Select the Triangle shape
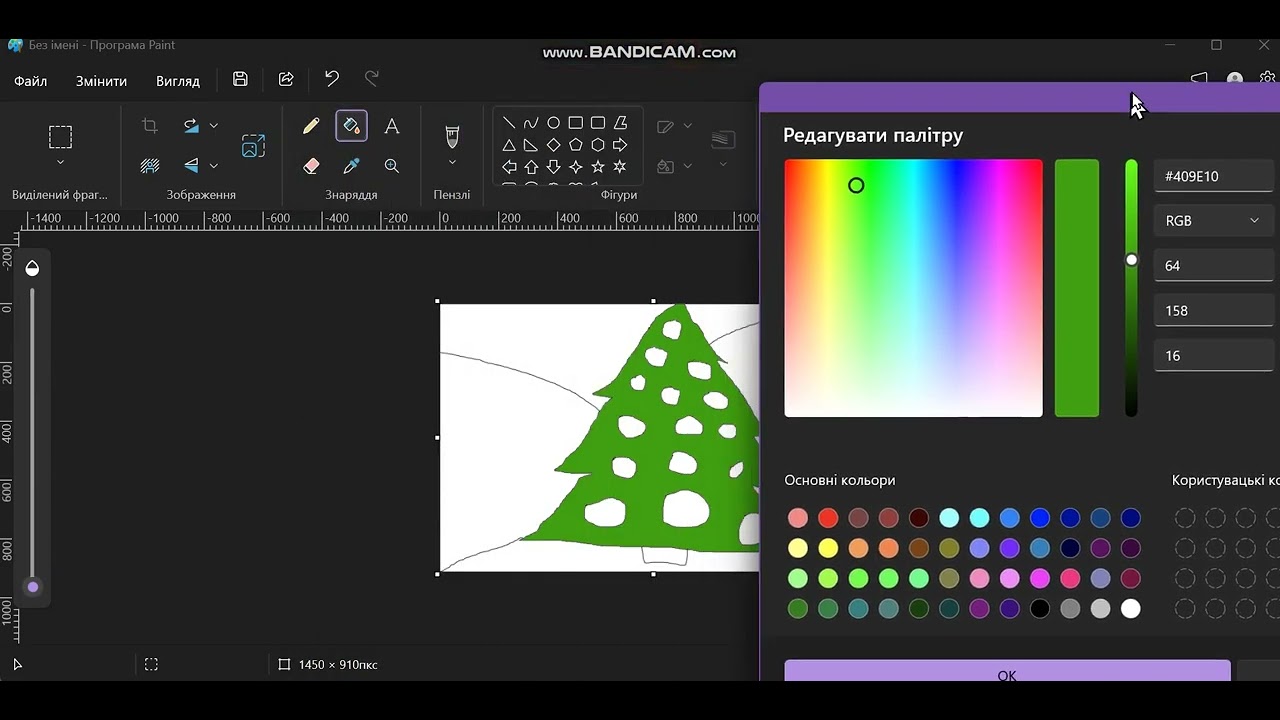 pyautogui.click(x=509, y=145)
